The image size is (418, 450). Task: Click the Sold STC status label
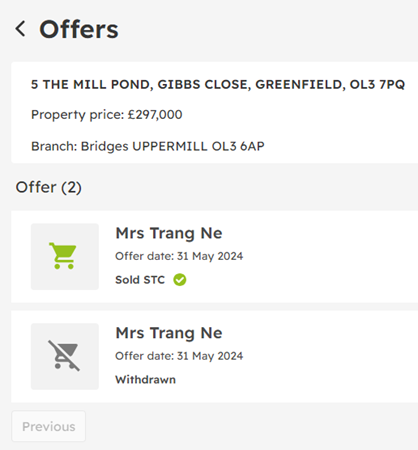pyautogui.click(x=140, y=280)
